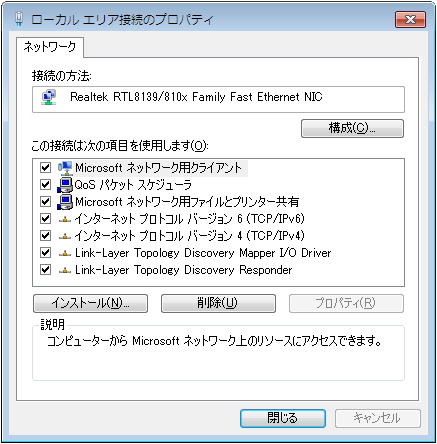Click the QoS Packet Scheduler icon
Image resolution: width=437 pixels, height=444 pixels.
coord(65,185)
